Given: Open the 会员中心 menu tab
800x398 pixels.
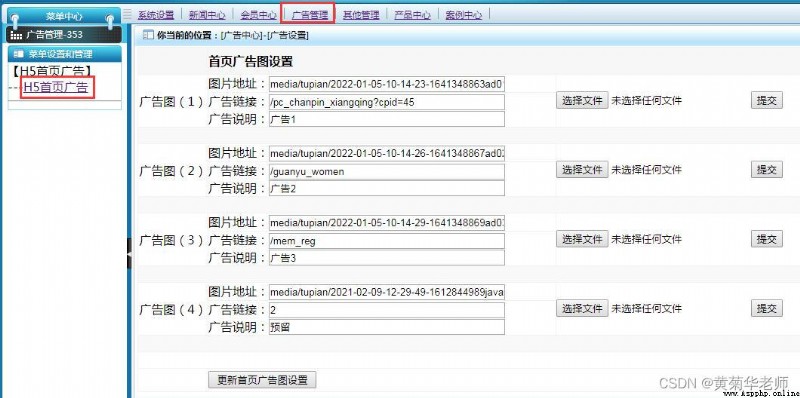Looking at the screenshot, I should [258, 15].
